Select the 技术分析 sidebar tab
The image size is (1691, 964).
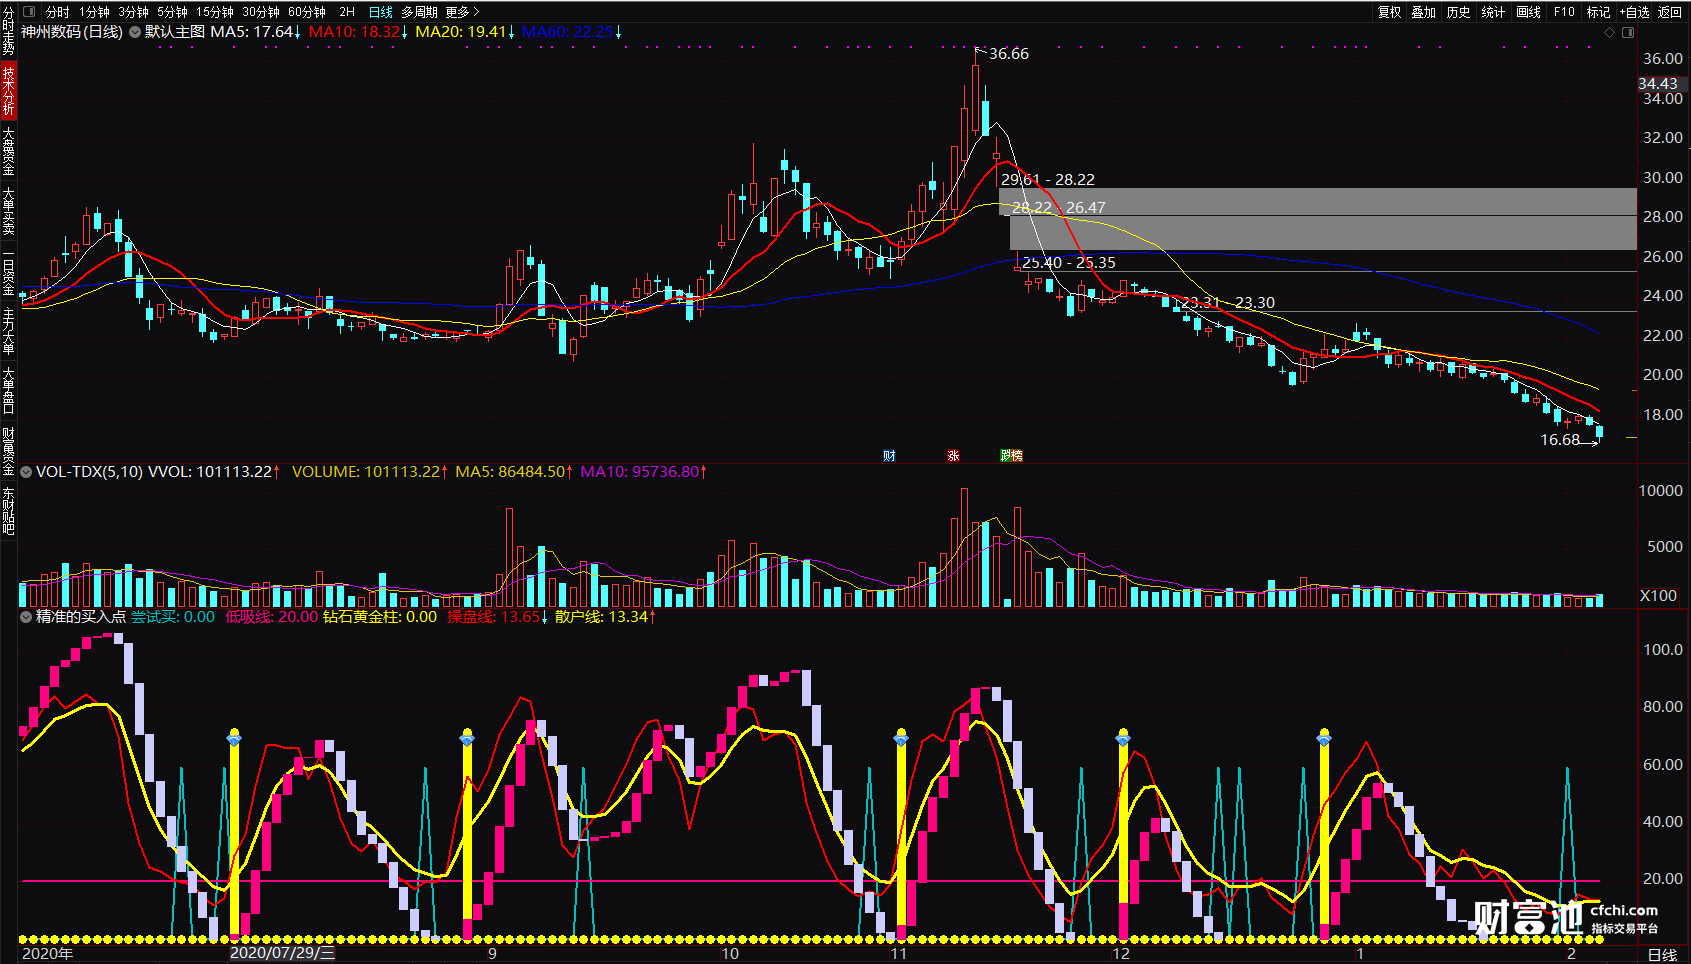coord(8,89)
